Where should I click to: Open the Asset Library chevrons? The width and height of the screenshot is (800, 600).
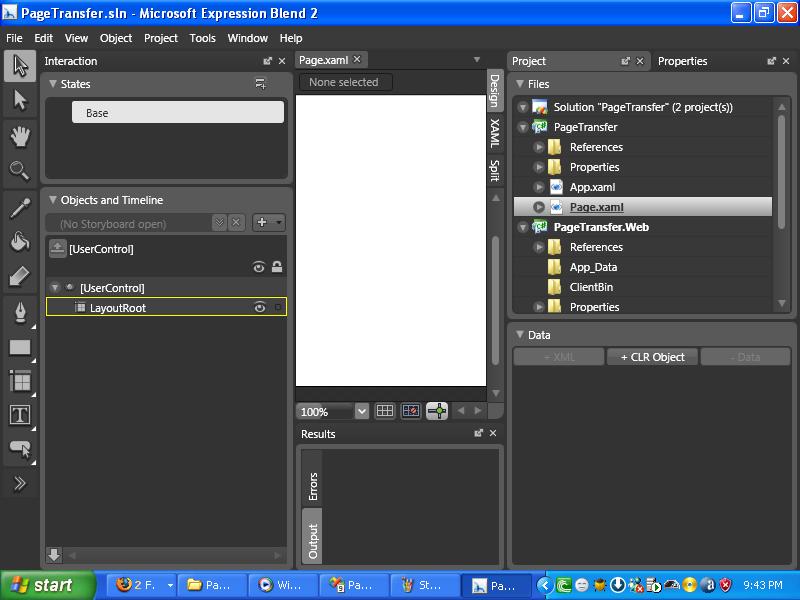point(20,483)
